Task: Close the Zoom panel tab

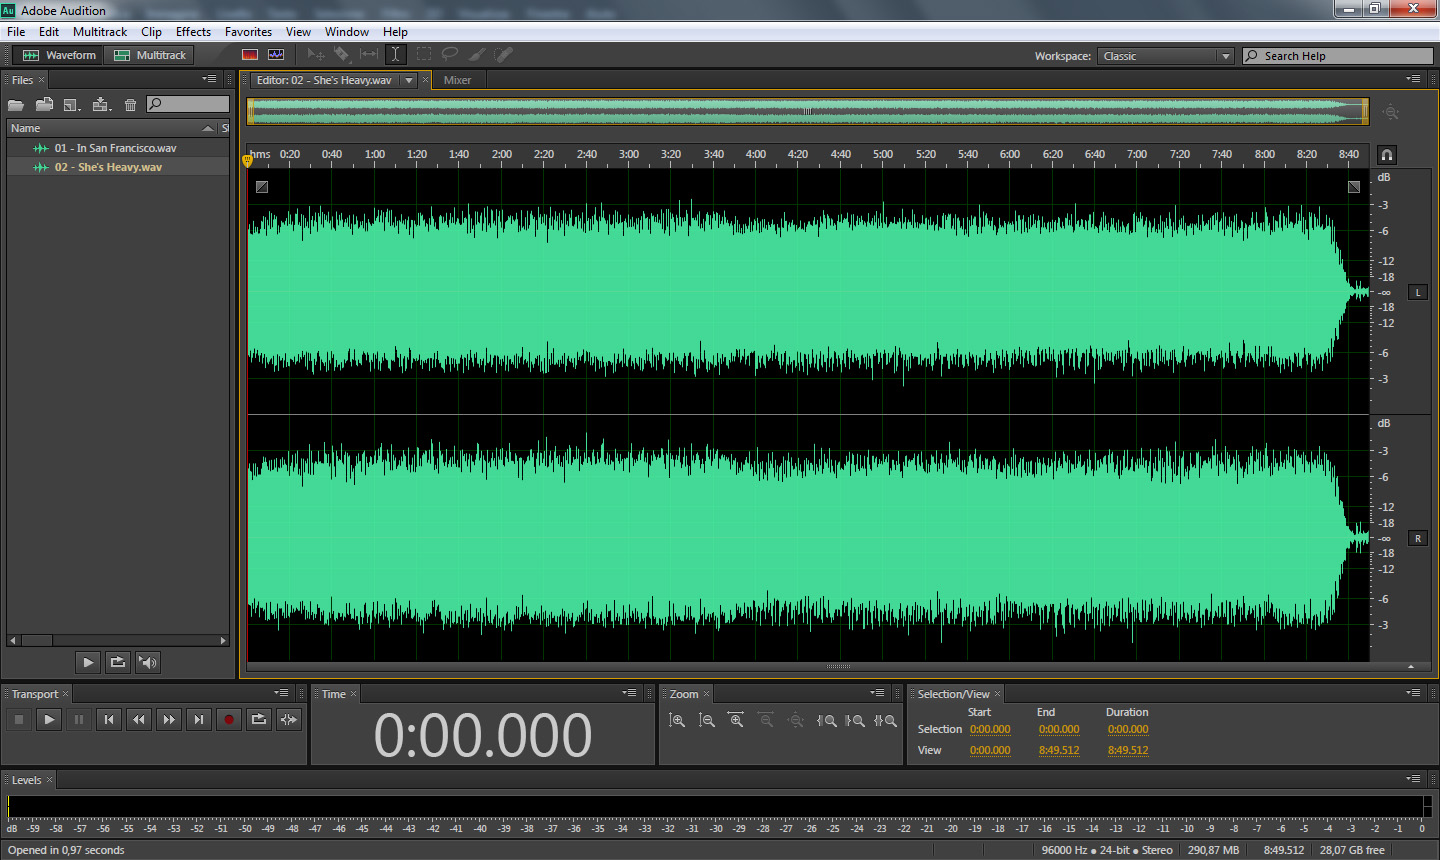Action: click(706, 694)
